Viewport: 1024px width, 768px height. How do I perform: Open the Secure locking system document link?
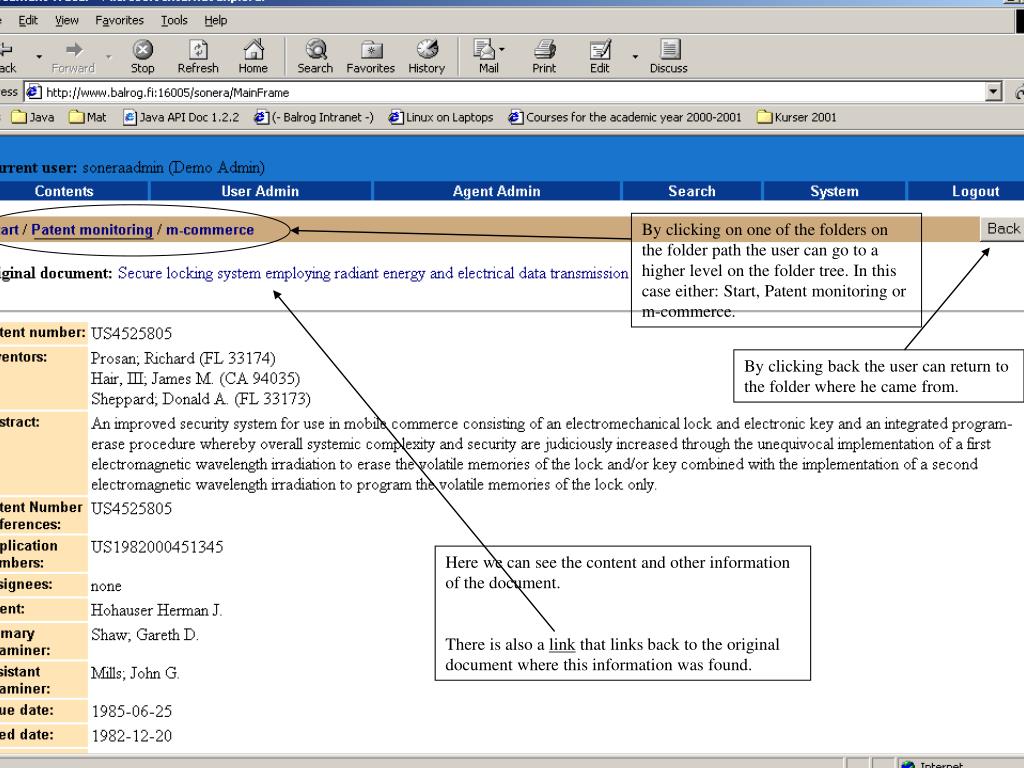point(373,273)
